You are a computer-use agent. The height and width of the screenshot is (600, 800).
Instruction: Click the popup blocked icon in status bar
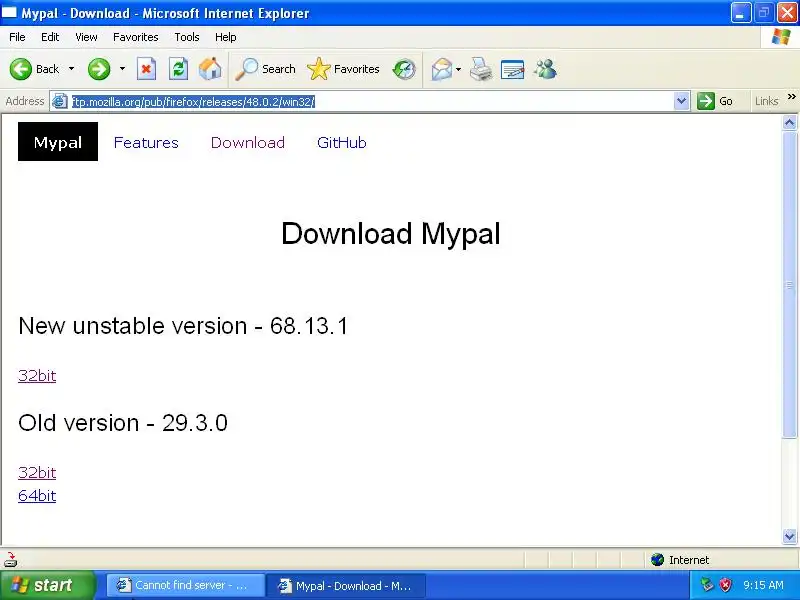click(x=11, y=560)
